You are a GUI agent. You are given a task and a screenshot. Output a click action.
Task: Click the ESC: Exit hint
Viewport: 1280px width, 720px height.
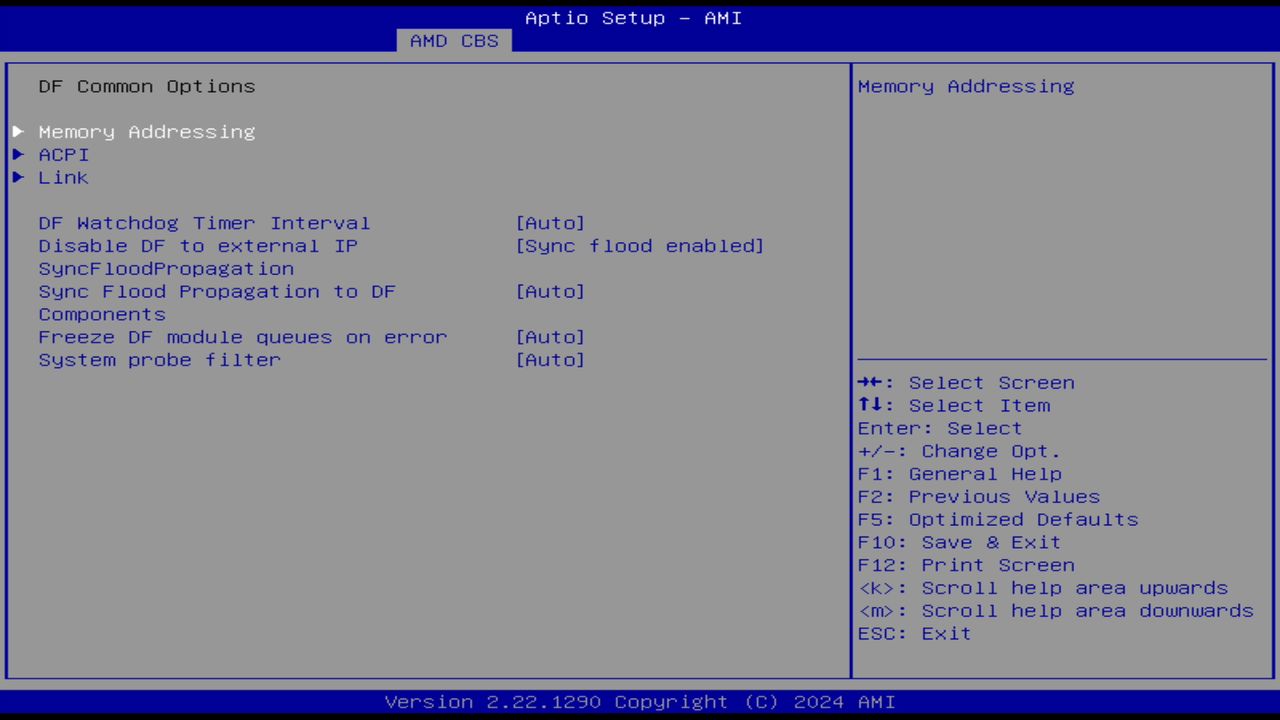click(x=915, y=634)
